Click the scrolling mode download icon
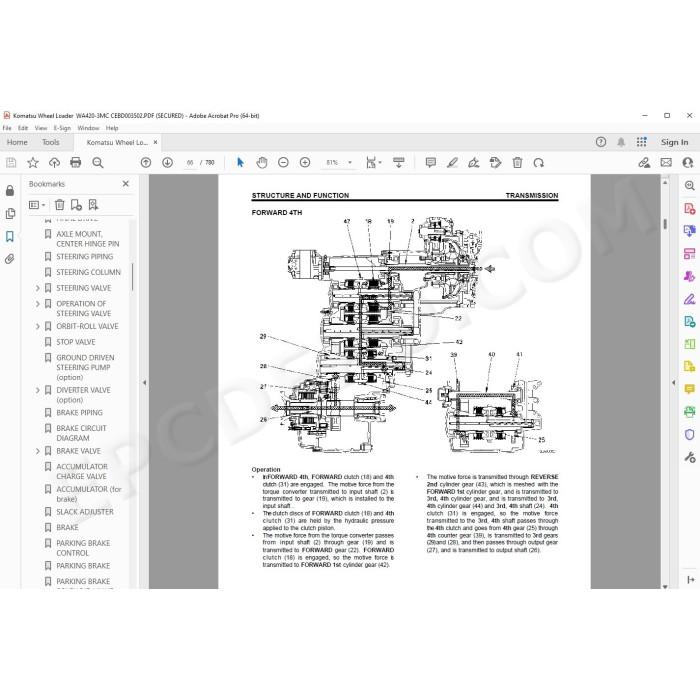The width and height of the screenshot is (700, 700). coord(399,163)
